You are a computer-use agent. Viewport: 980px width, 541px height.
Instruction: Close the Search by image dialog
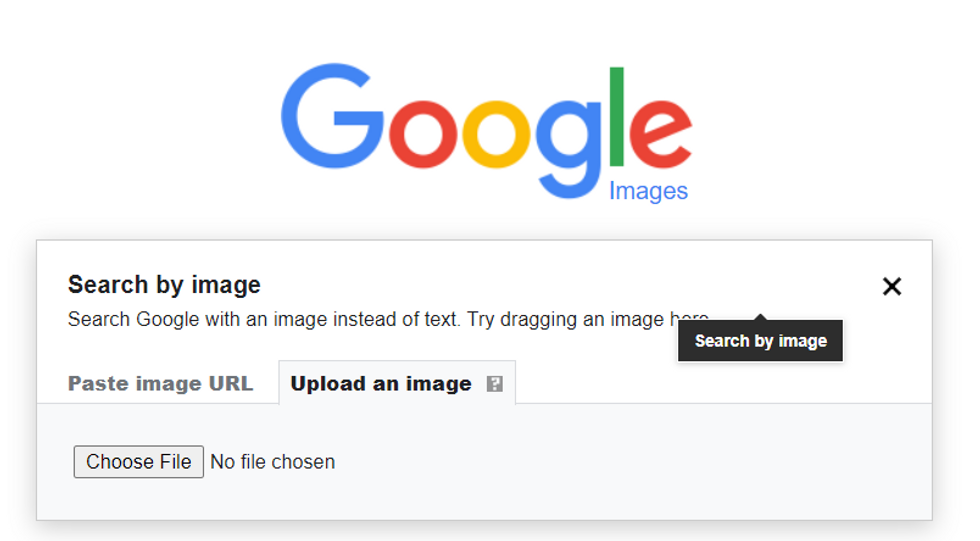[891, 287]
